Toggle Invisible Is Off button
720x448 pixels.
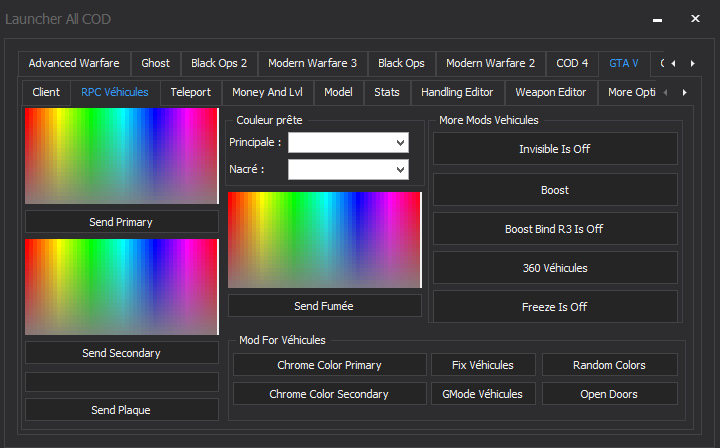555,149
